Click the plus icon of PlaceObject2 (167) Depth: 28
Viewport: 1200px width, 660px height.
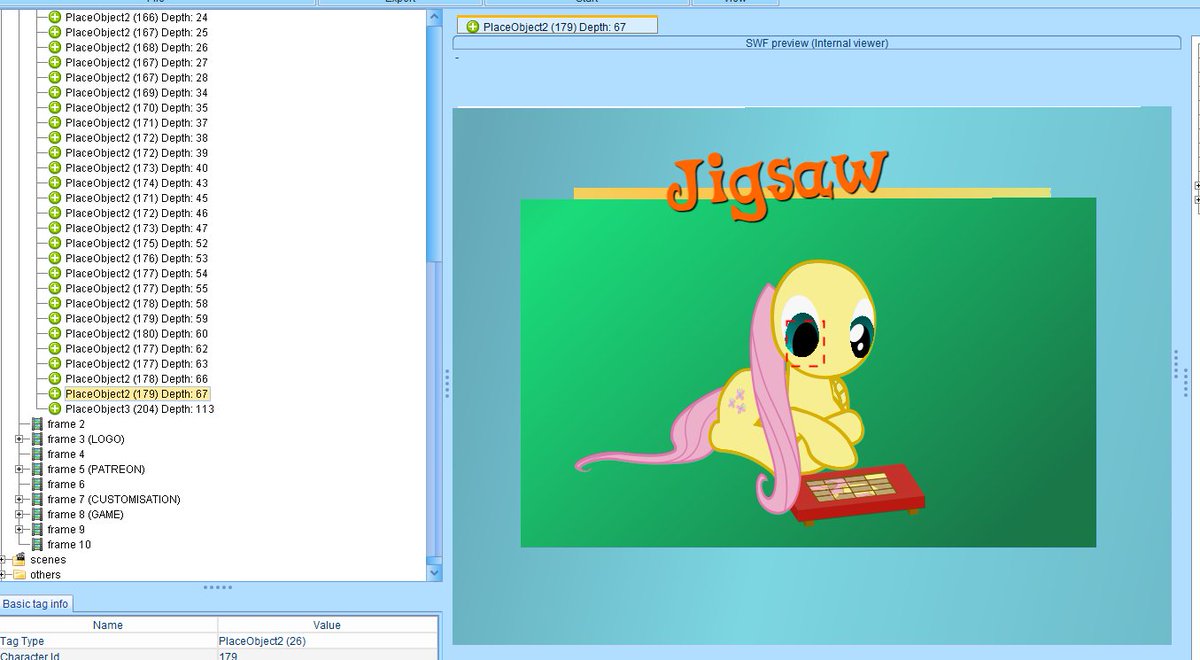[55, 78]
